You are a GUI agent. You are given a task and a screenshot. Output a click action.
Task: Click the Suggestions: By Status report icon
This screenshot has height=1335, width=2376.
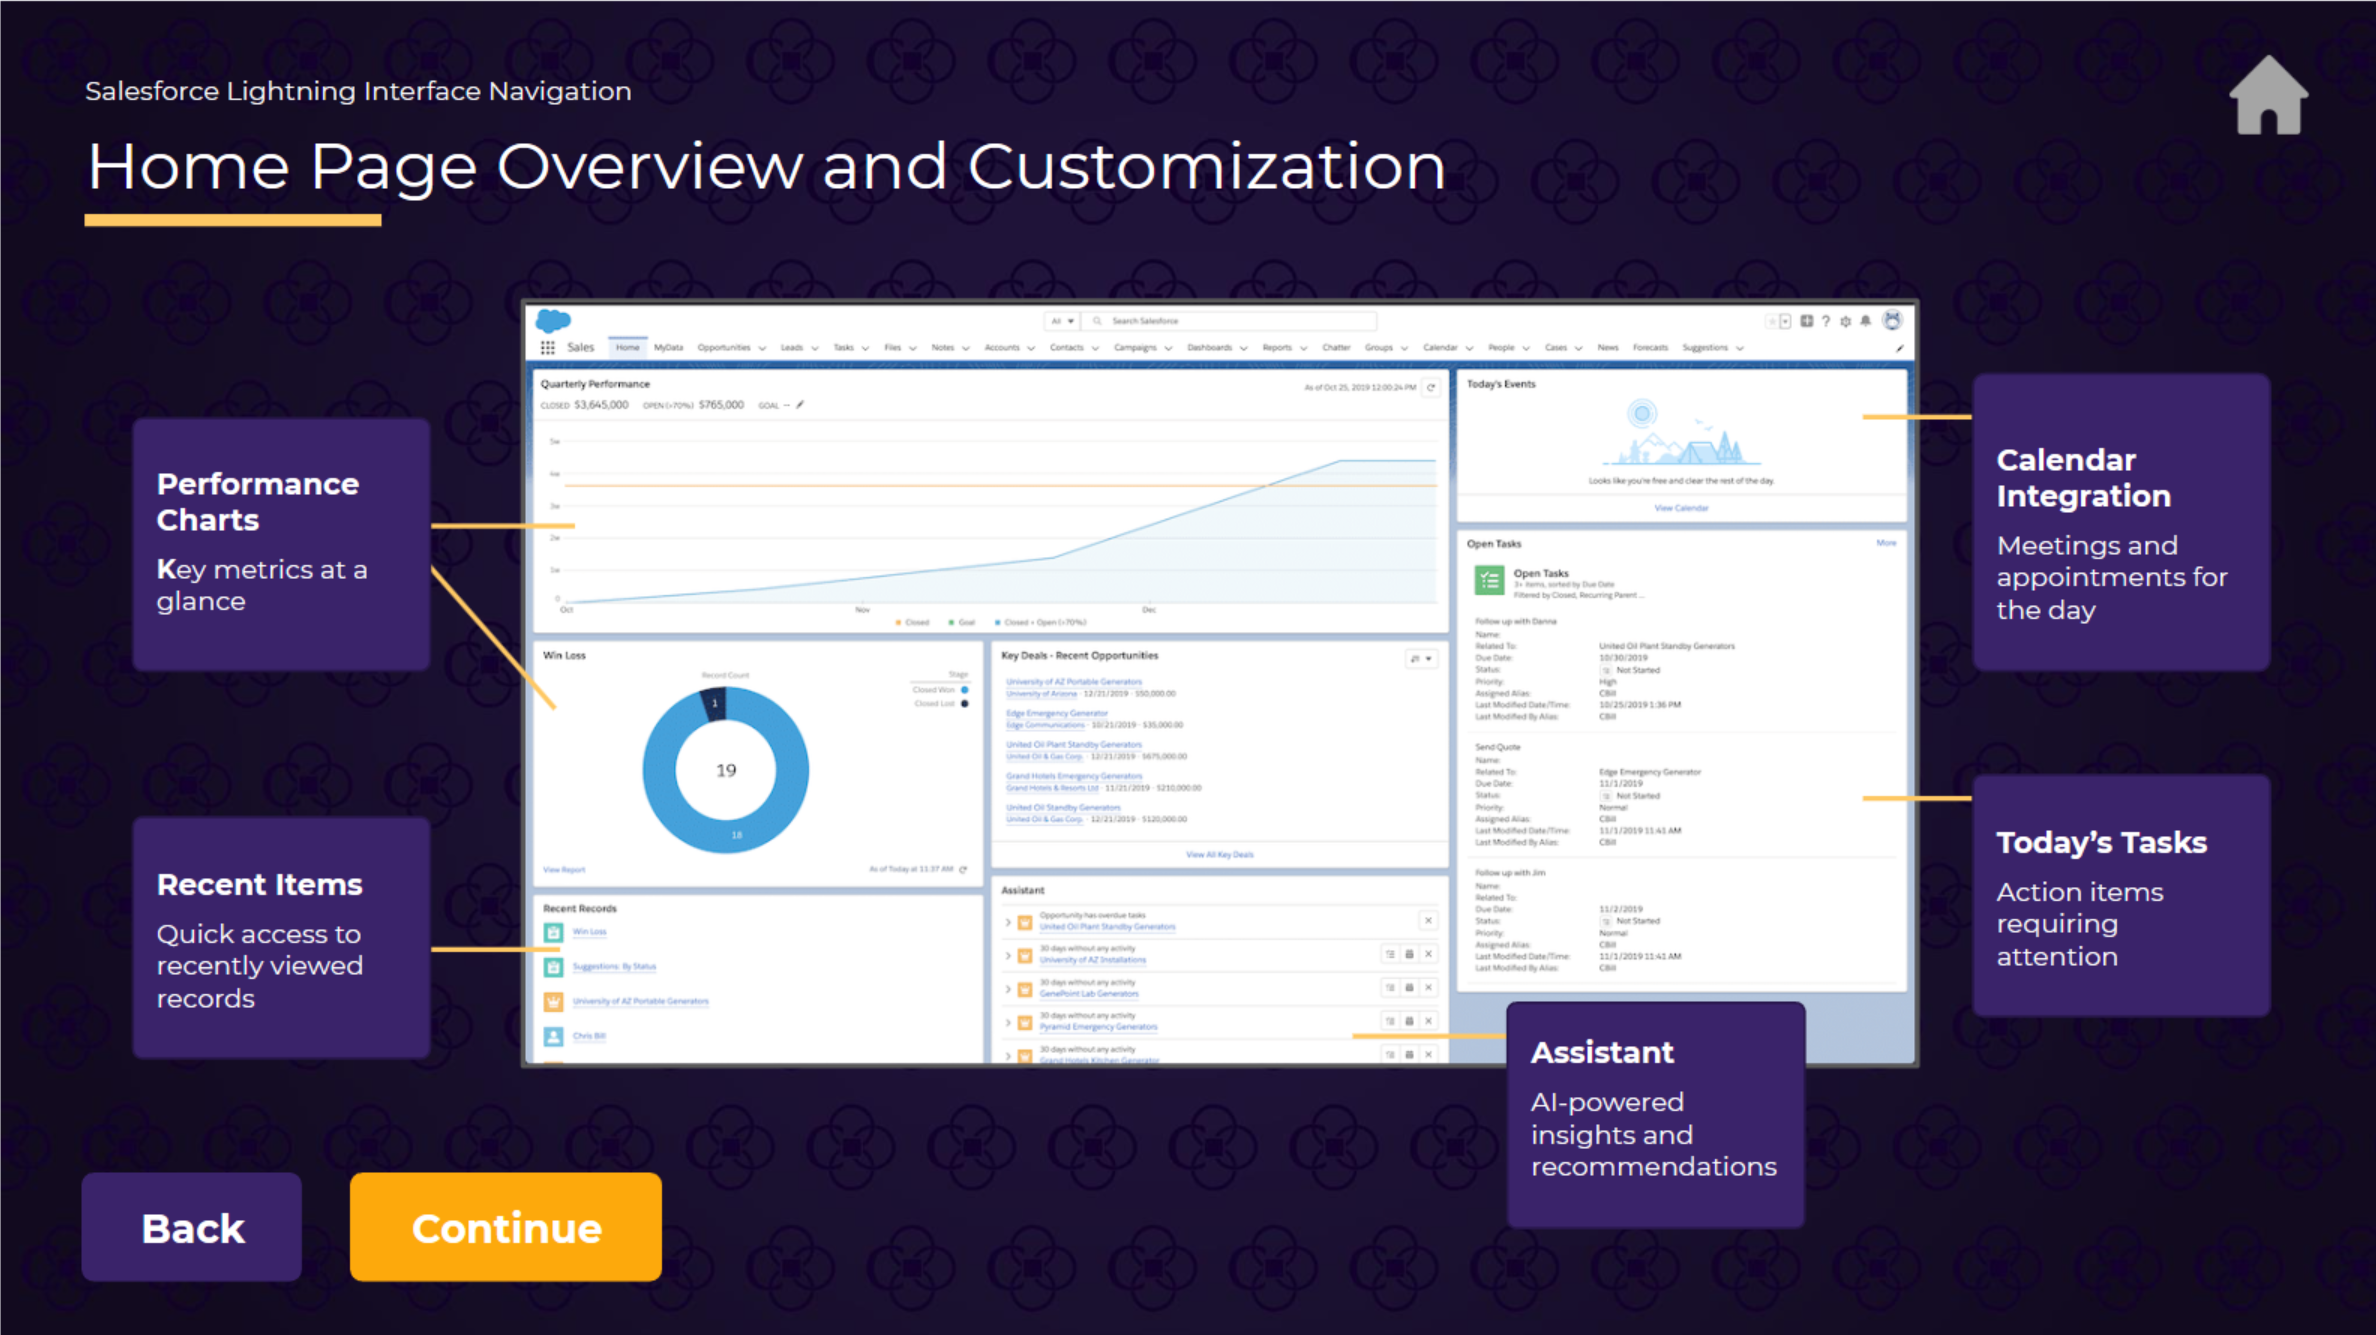(553, 967)
